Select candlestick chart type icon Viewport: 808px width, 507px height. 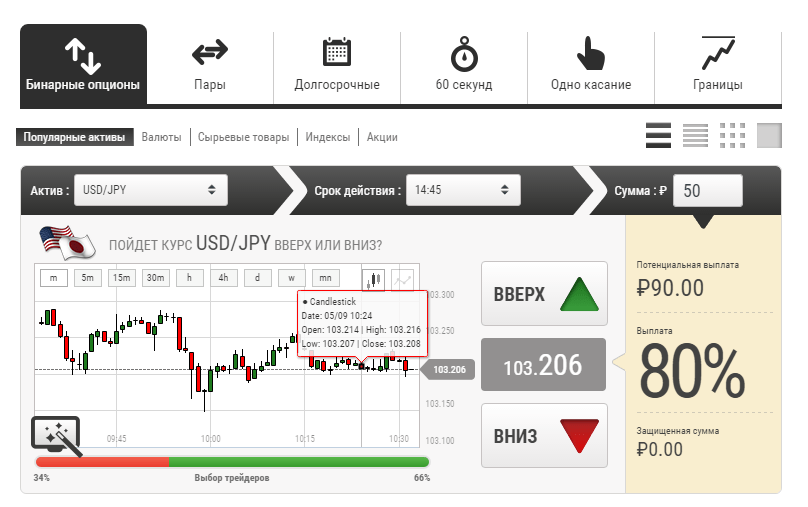point(374,280)
